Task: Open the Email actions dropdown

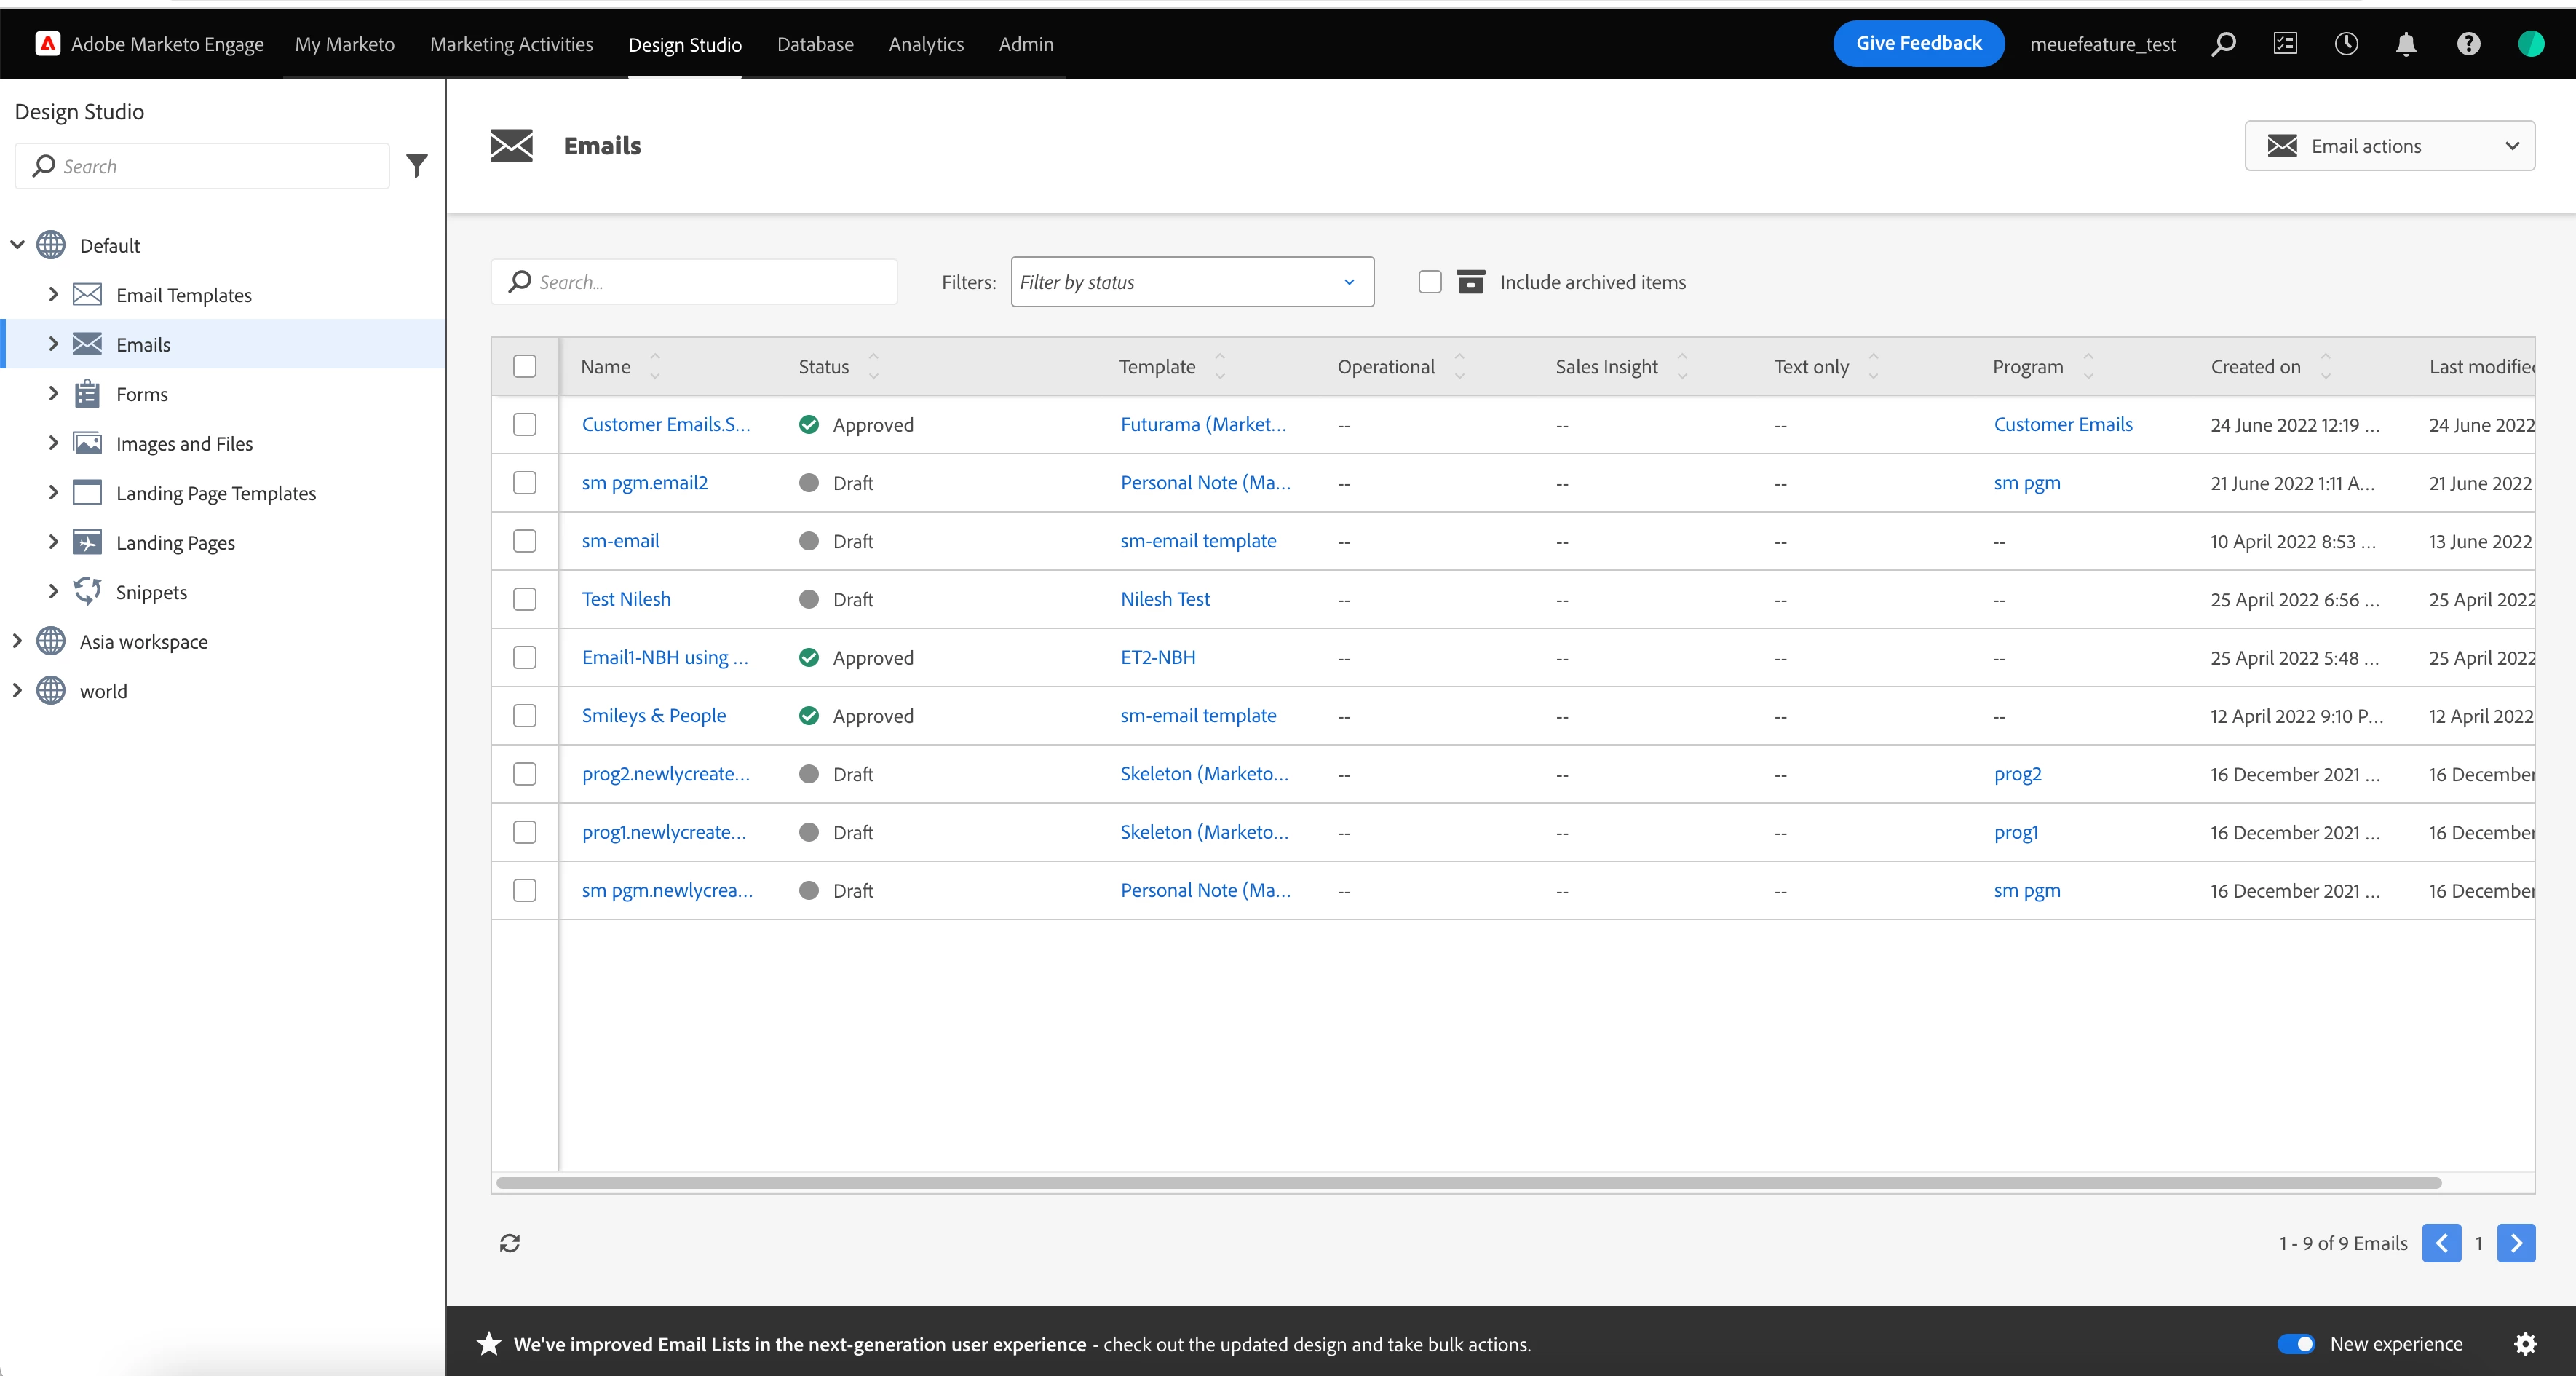Action: [2389, 146]
